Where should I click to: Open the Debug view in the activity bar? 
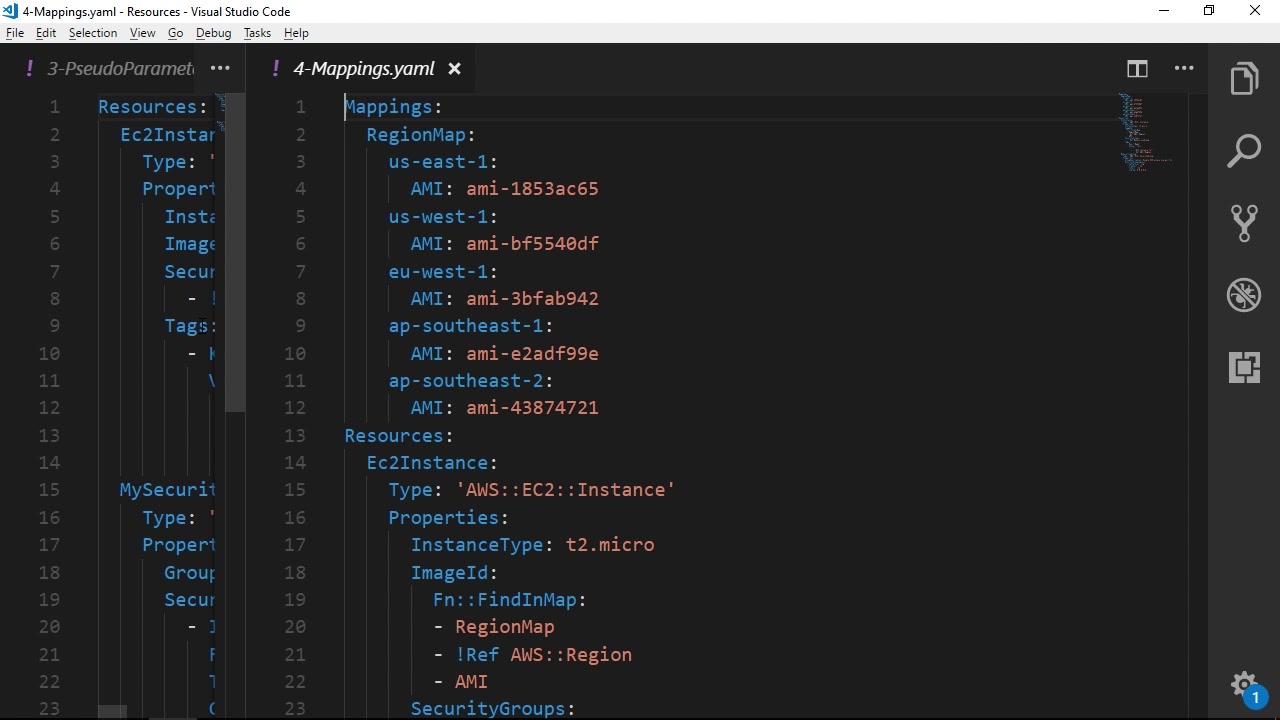point(1244,295)
